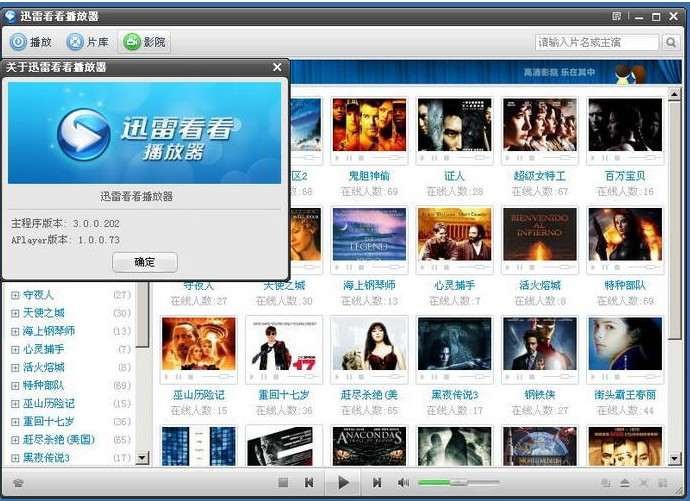Close the 关于迅雷看看播放器 dialog
690x501 pixels.
[x=277, y=67]
